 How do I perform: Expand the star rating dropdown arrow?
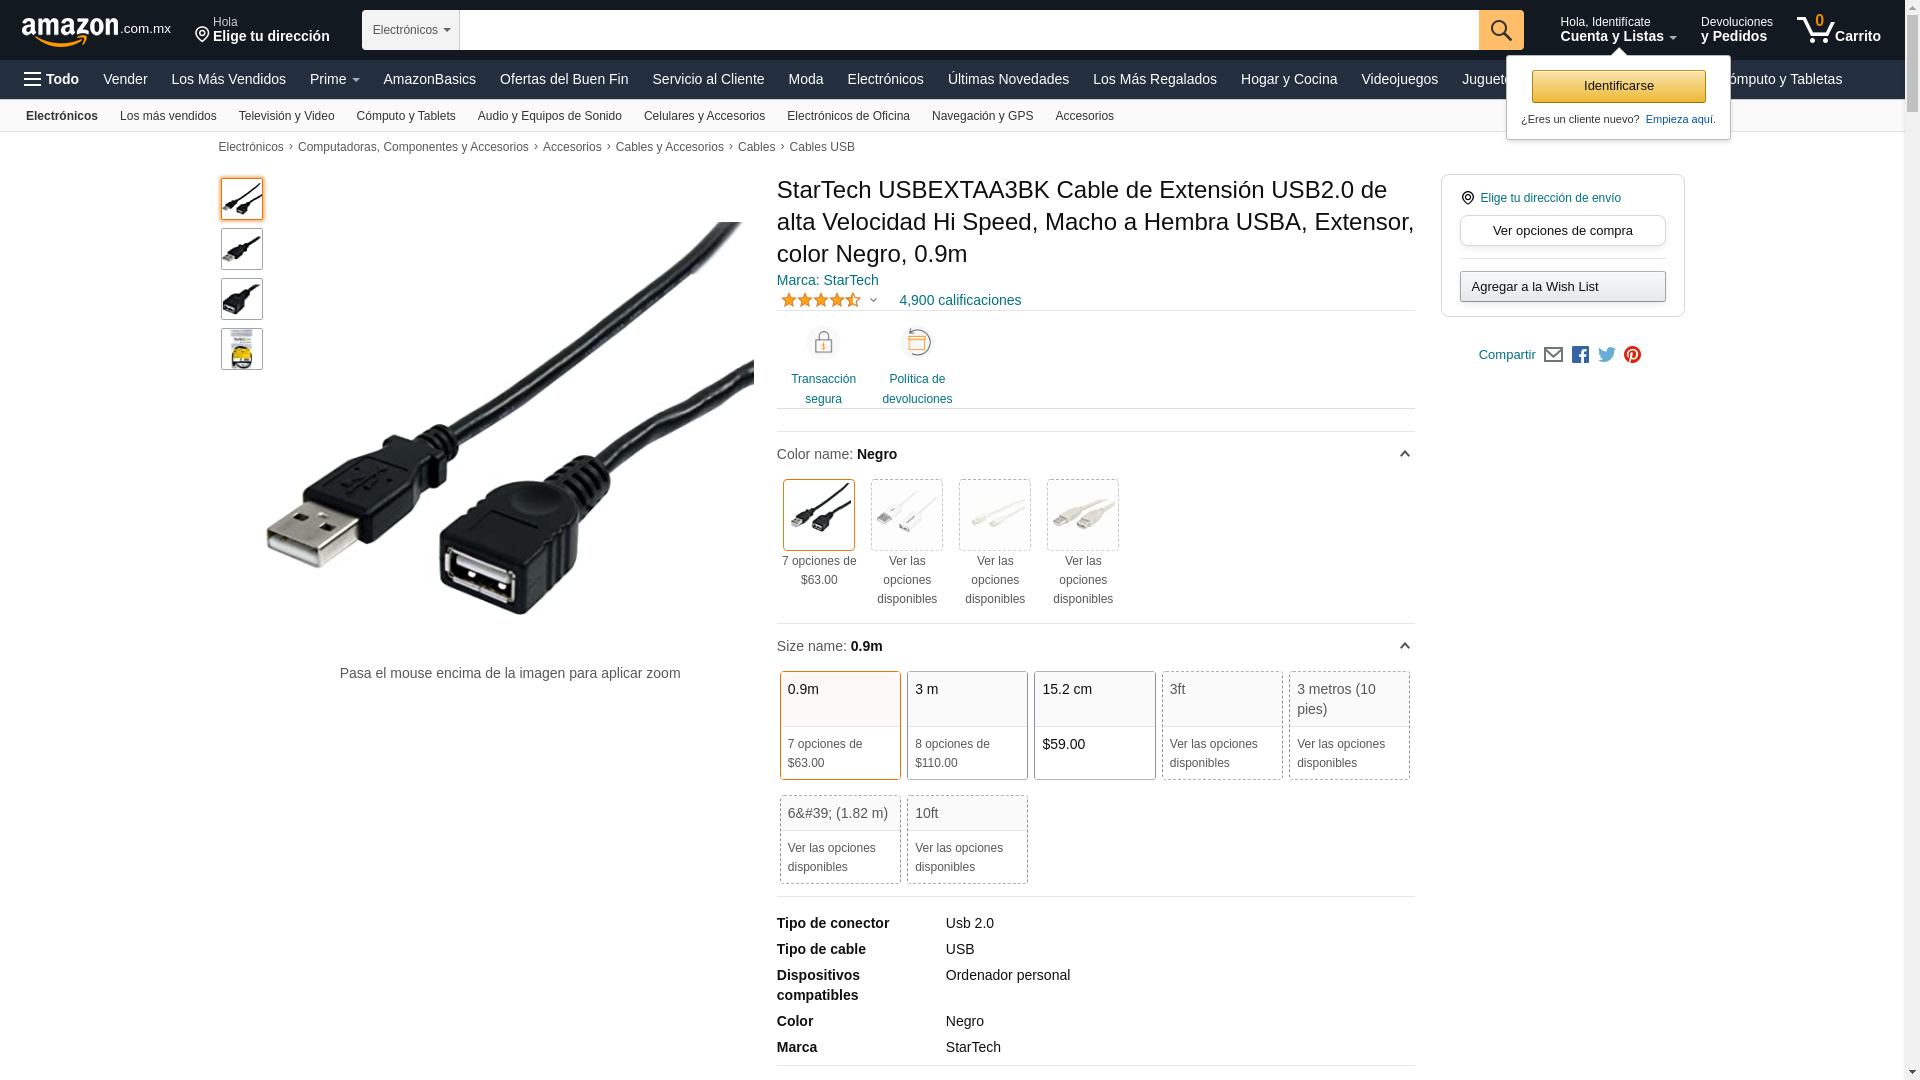click(x=873, y=300)
